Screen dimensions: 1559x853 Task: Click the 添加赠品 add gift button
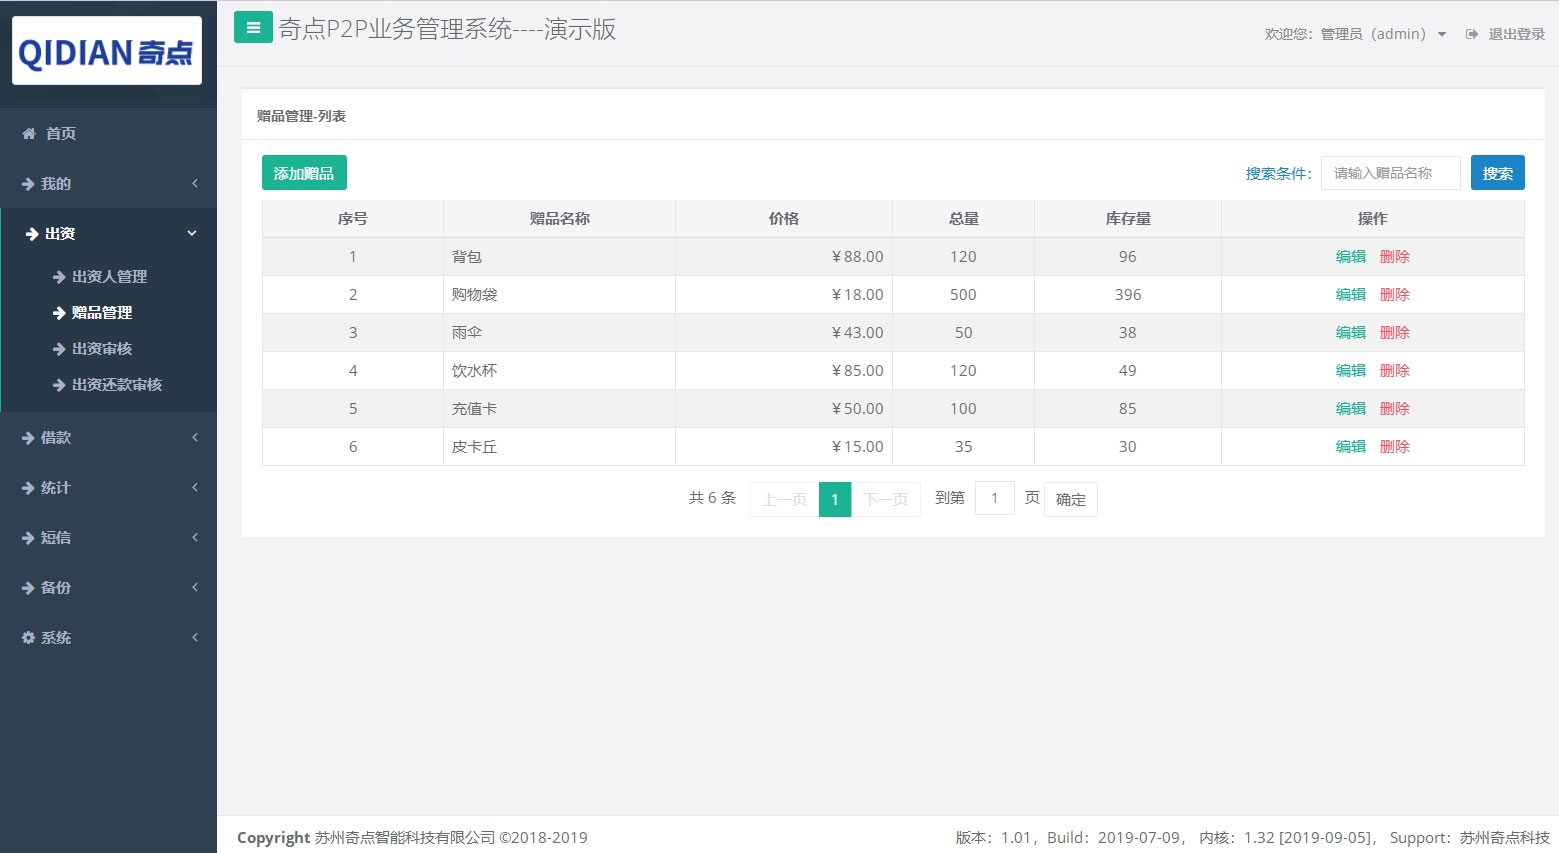coord(304,172)
